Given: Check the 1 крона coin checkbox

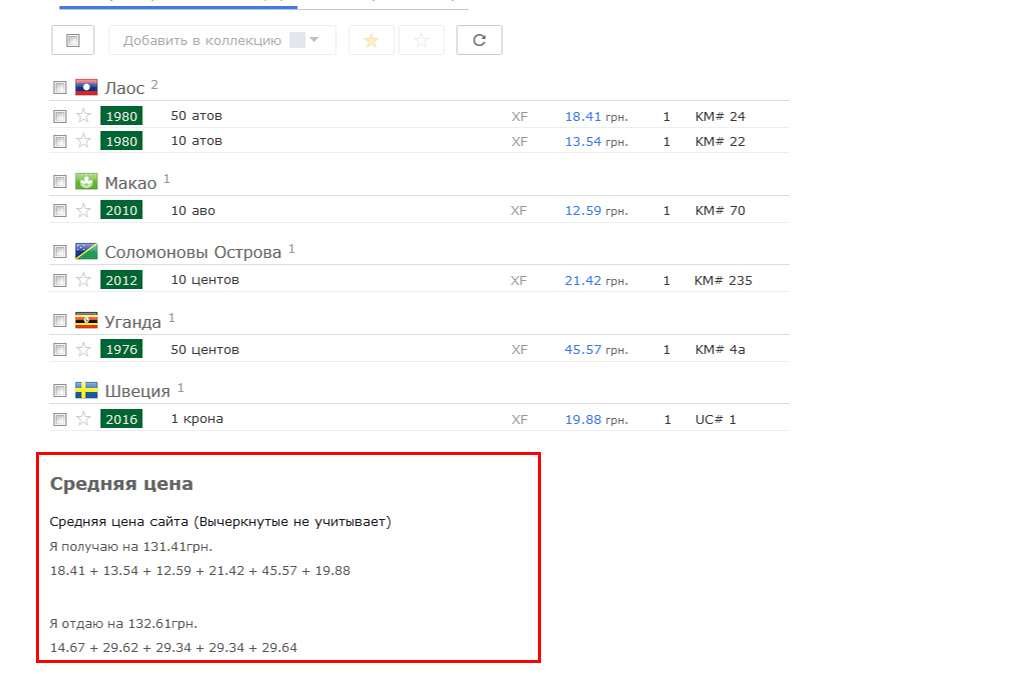Looking at the screenshot, I should click(60, 420).
